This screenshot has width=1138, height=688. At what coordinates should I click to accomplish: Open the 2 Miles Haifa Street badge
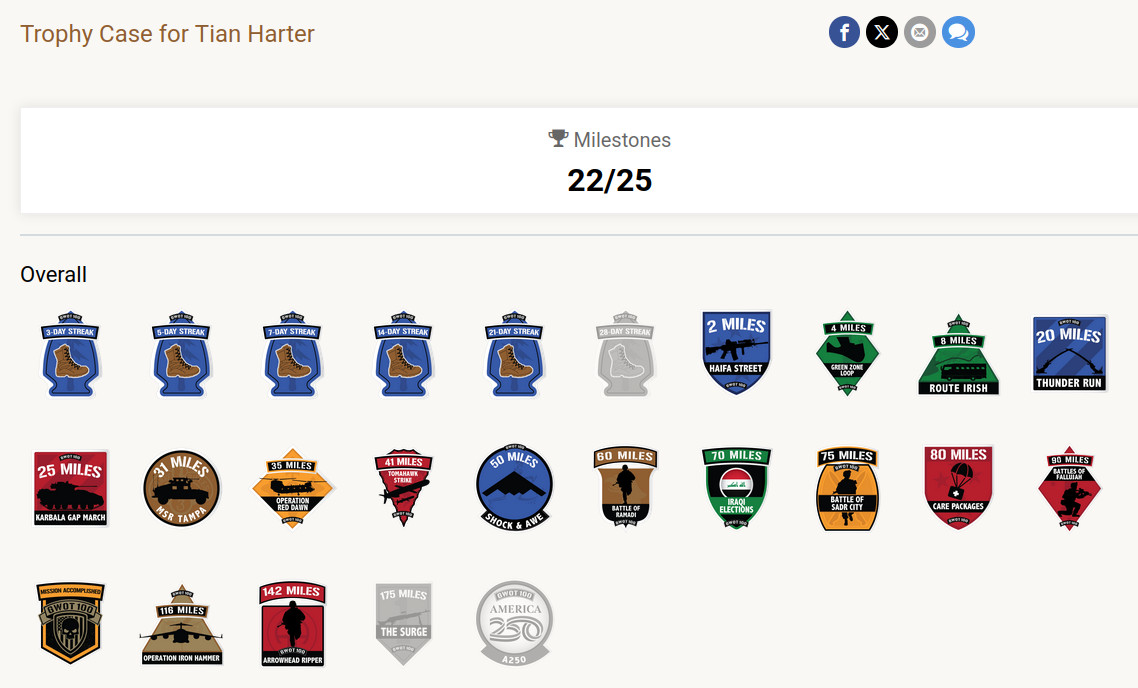pos(736,353)
